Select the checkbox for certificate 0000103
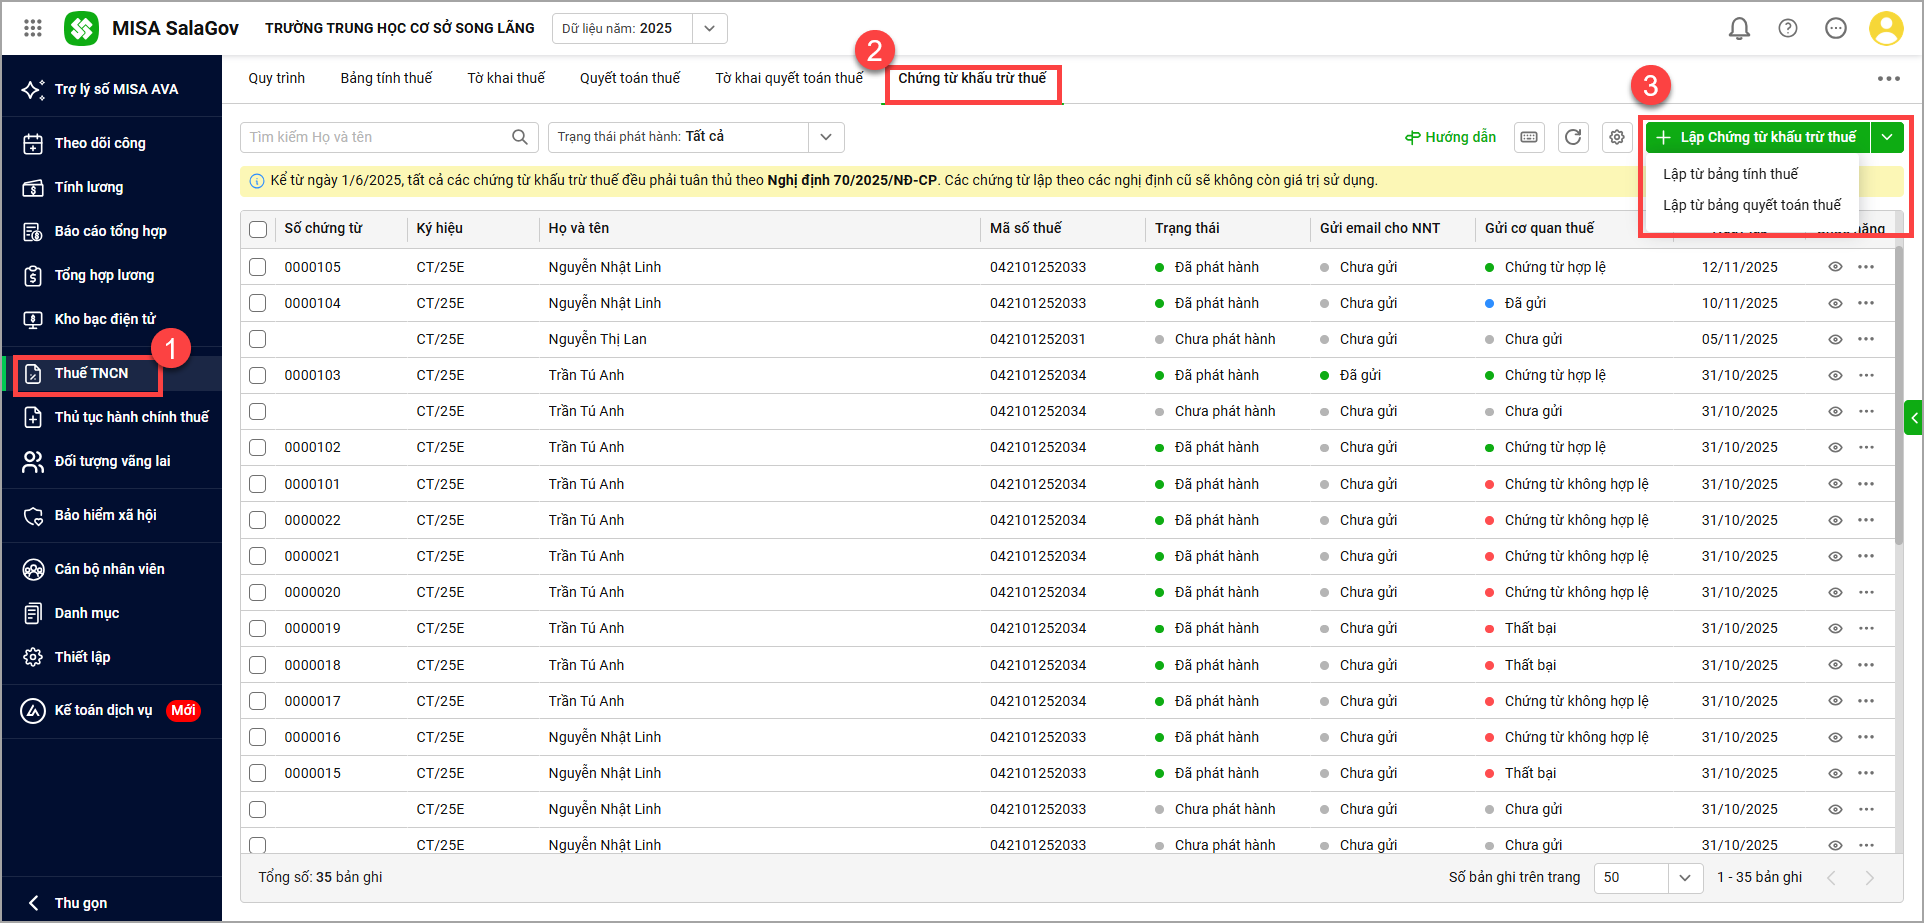Image resolution: width=1924 pixels, height=923 pixels. click(258, 375)
